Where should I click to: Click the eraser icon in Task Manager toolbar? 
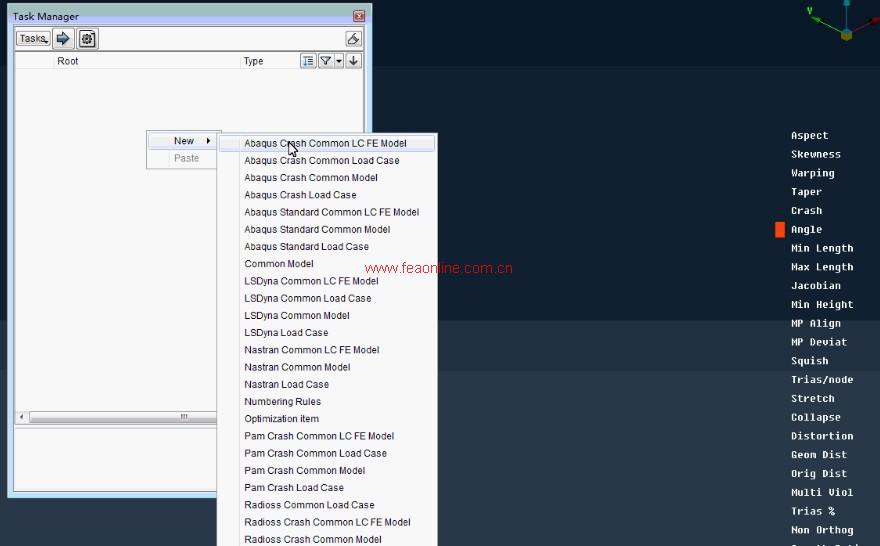coord(353,39)
